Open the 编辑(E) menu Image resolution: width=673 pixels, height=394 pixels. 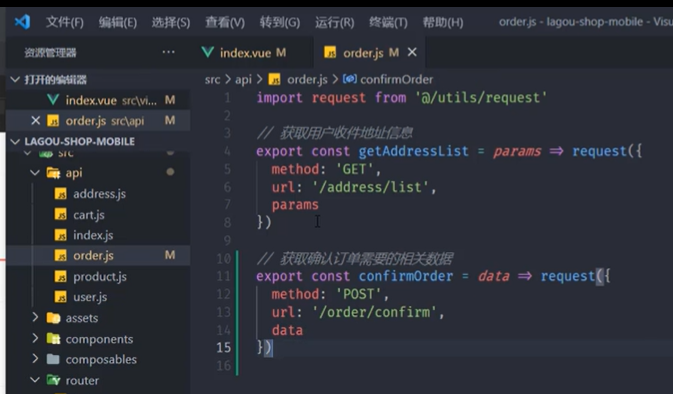[118, 22]
